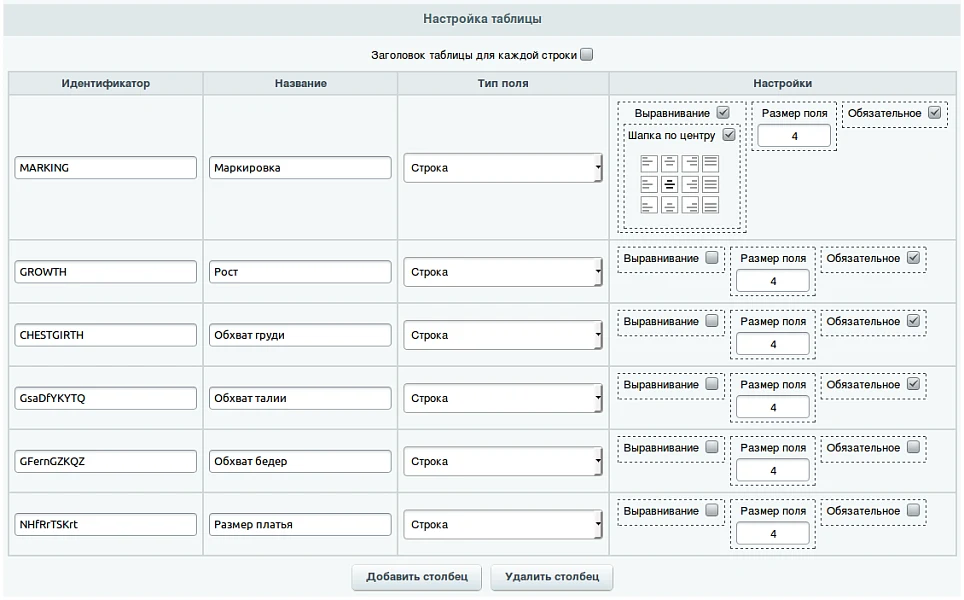Select top-justified alignment icon for MARKING
This screenshot has height=600, width=964.
710,164
